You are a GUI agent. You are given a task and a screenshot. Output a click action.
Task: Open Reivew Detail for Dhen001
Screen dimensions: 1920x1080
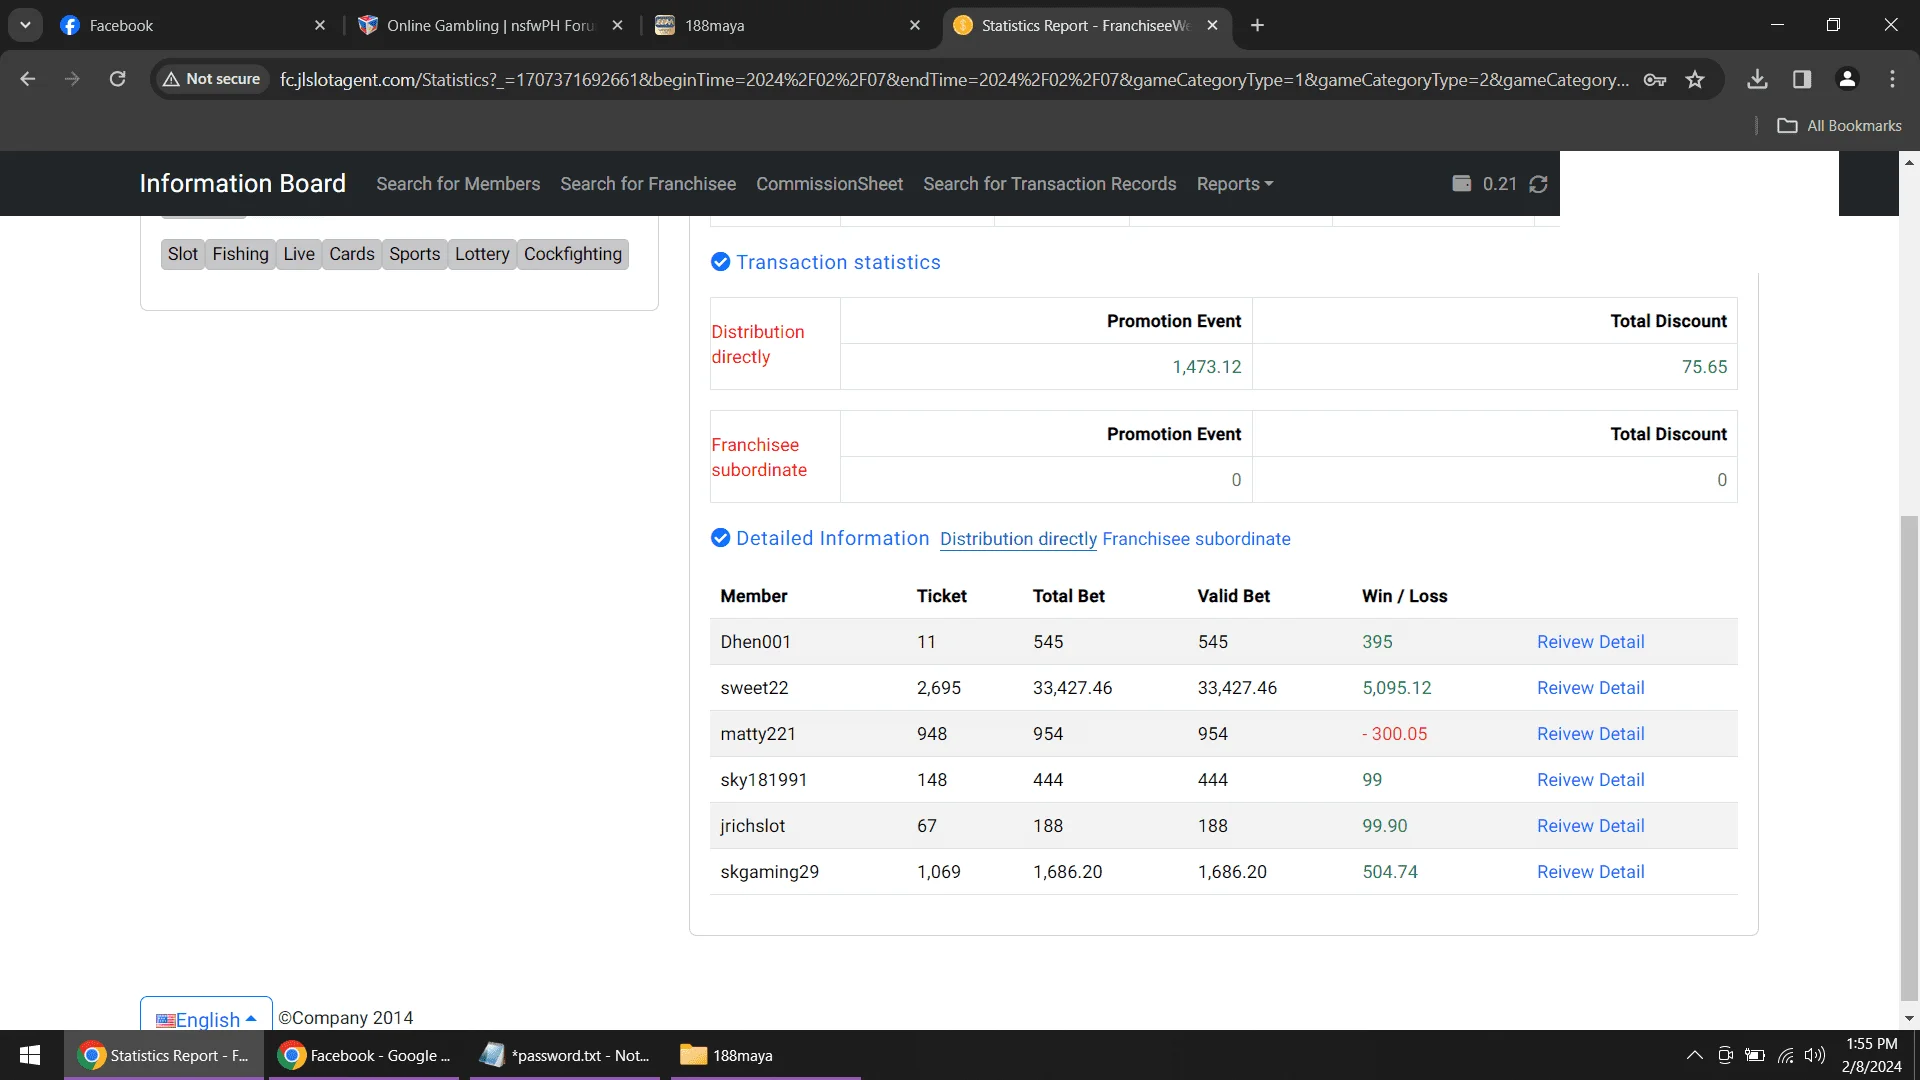1590,642
